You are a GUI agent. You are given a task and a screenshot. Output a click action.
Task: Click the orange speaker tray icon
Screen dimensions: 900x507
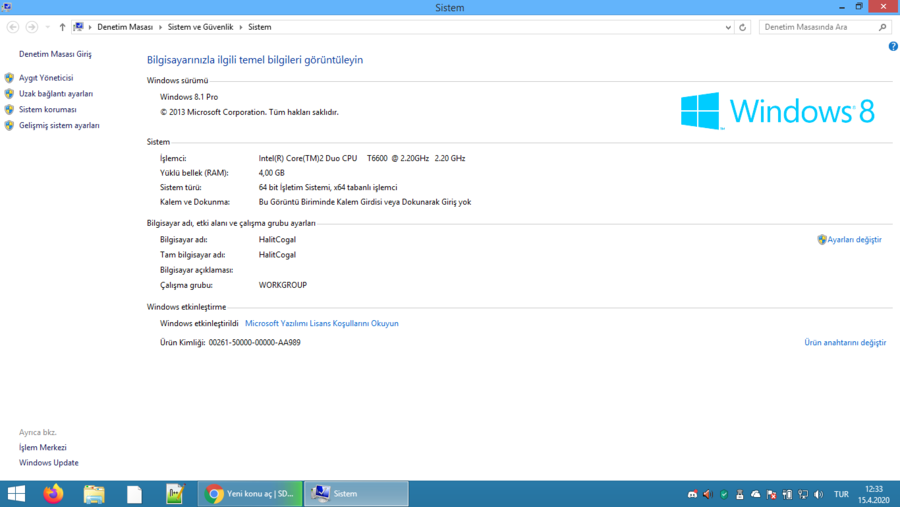coord(708,494)
